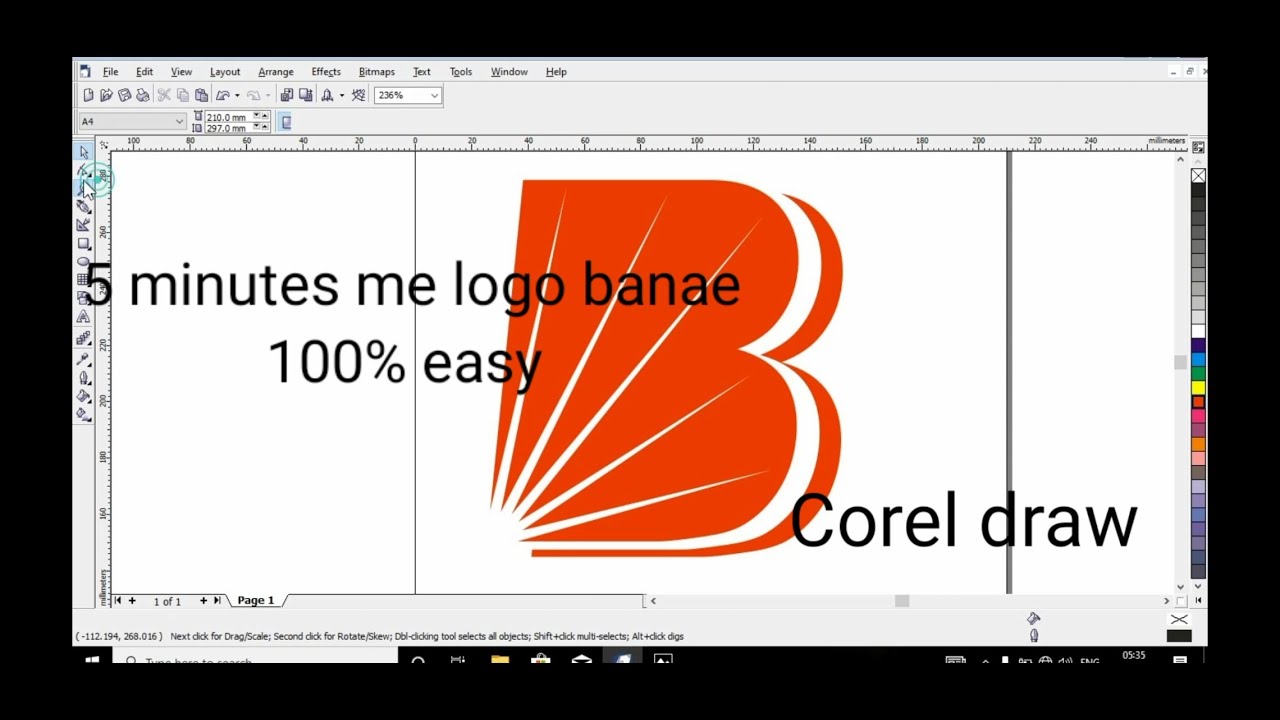Open the Effects menu

[326, 72]
